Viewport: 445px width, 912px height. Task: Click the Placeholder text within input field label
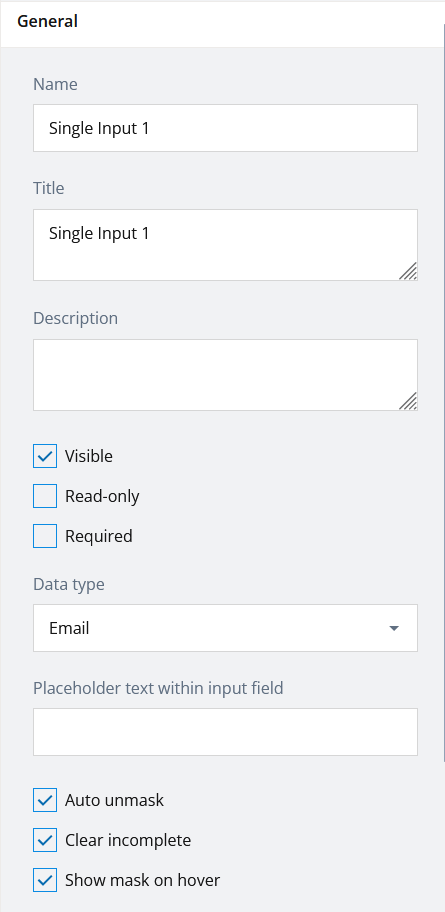(x=158, y=688)
